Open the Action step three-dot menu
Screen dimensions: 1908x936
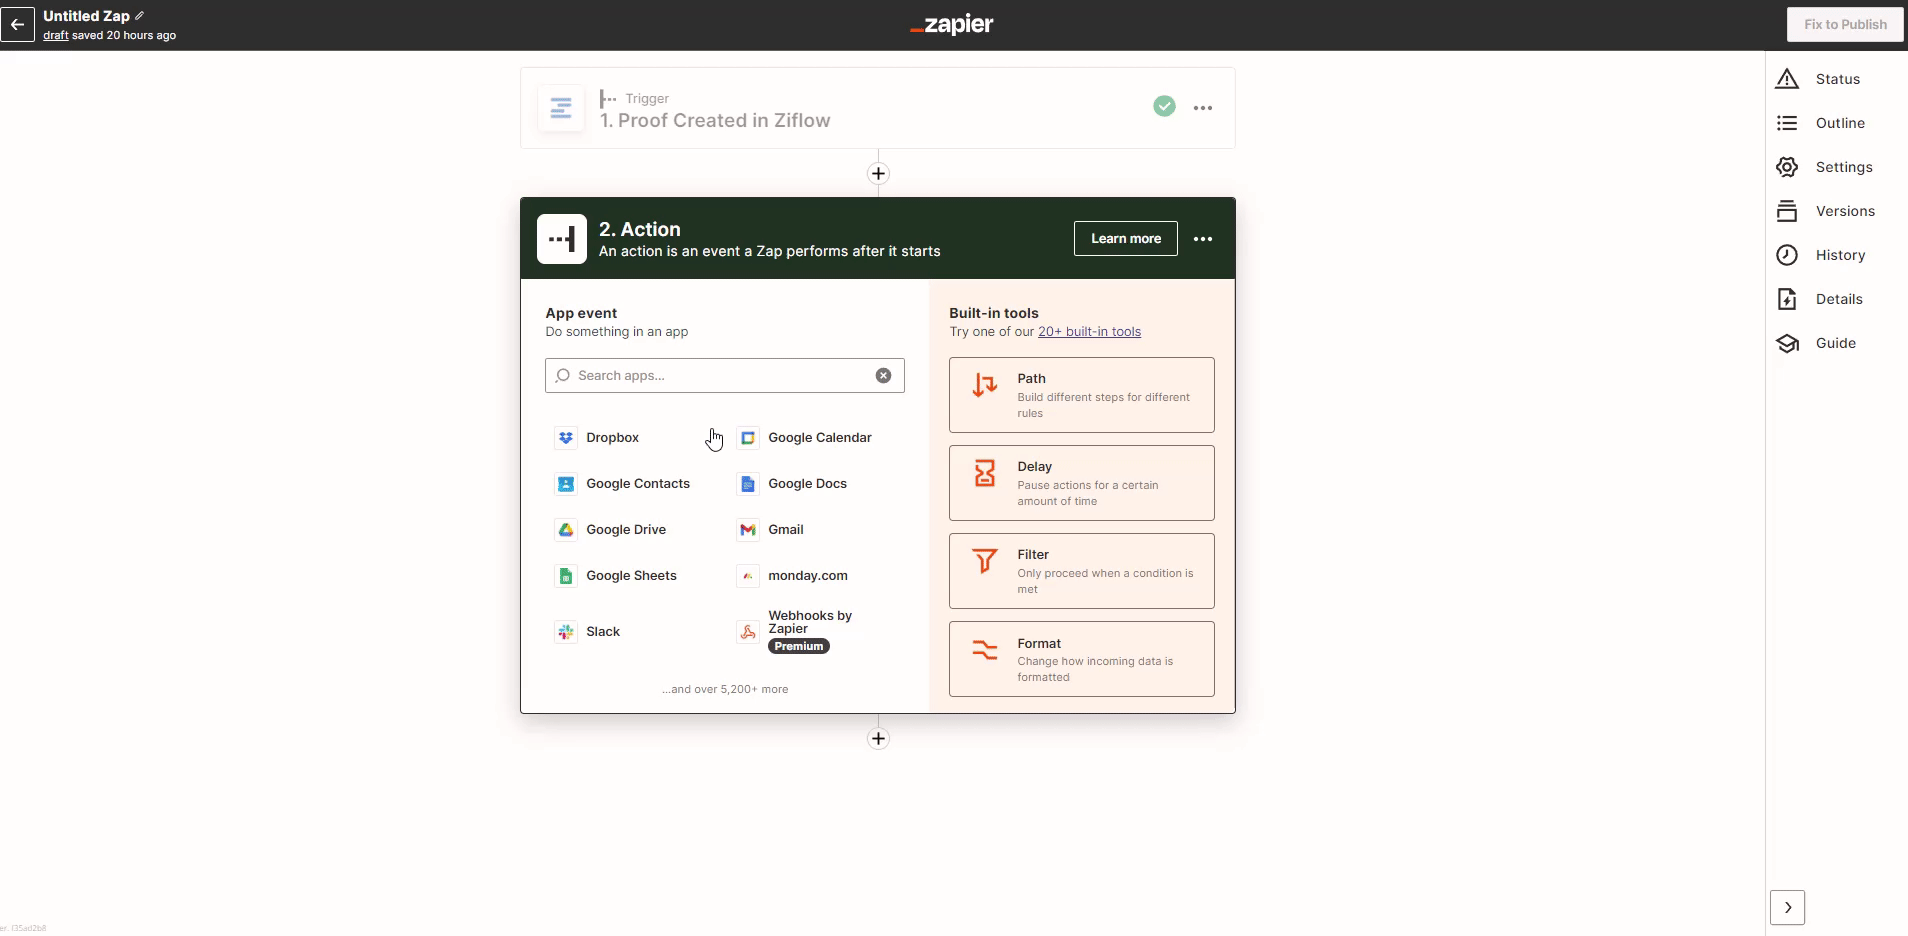point(1203,239)
